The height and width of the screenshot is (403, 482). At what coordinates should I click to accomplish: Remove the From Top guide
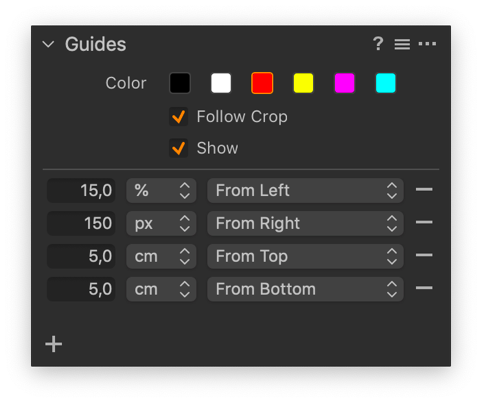click(x=424, y=255)
